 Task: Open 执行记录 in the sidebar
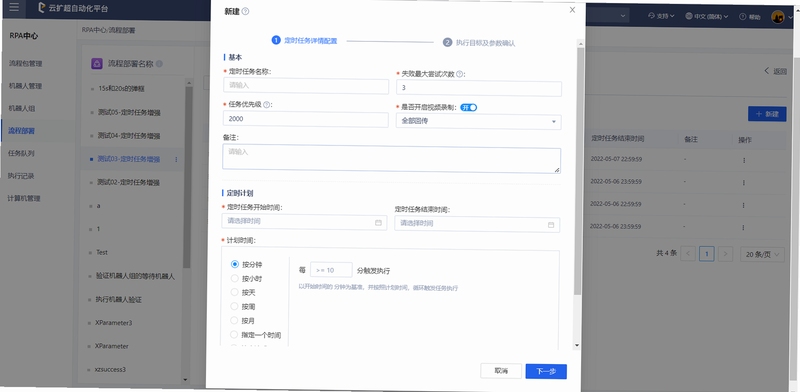coord(21,176)
